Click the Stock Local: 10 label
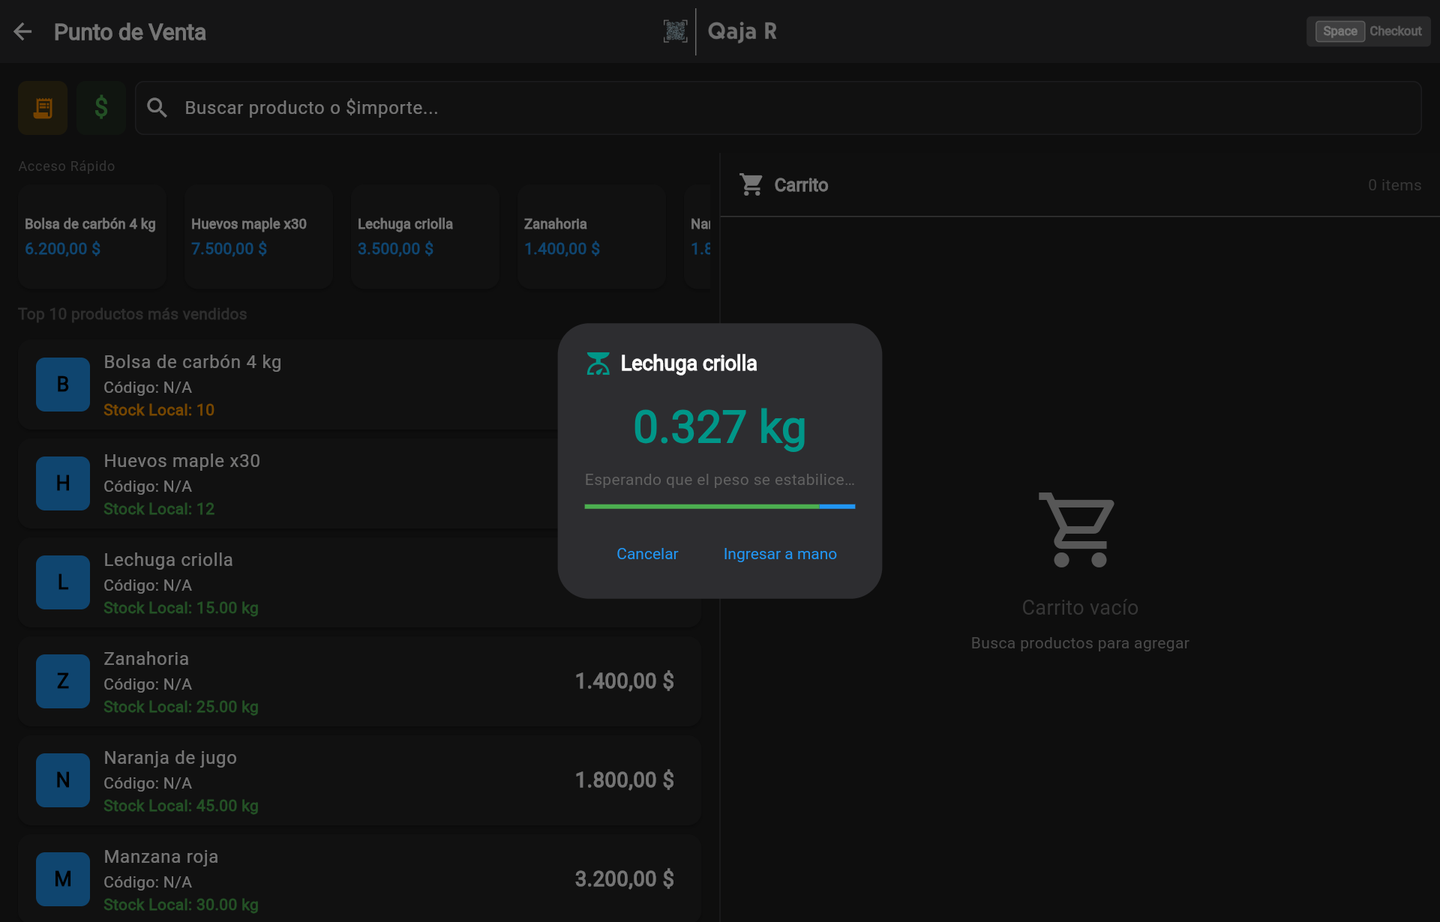The height and width of the screenshot is (922, 1440). coord(159,410)
